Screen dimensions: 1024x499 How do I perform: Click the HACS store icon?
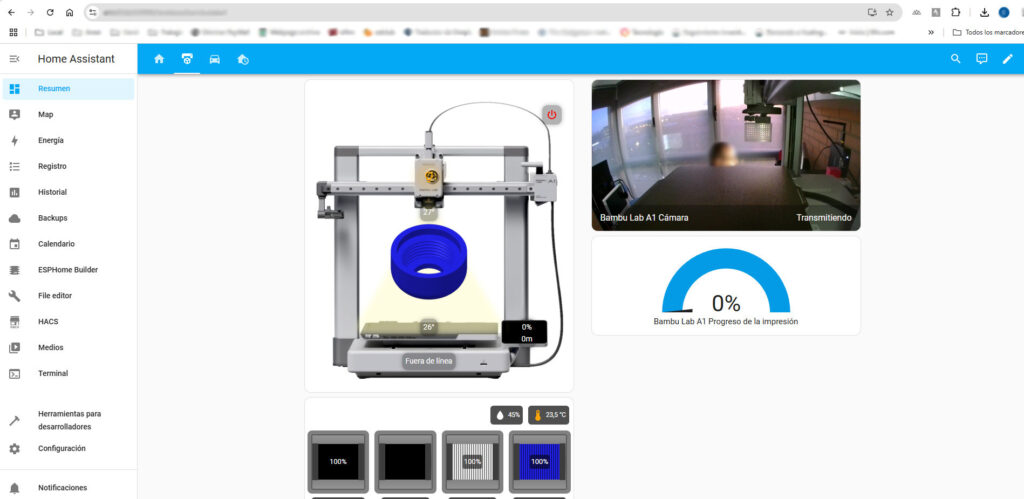14,321
